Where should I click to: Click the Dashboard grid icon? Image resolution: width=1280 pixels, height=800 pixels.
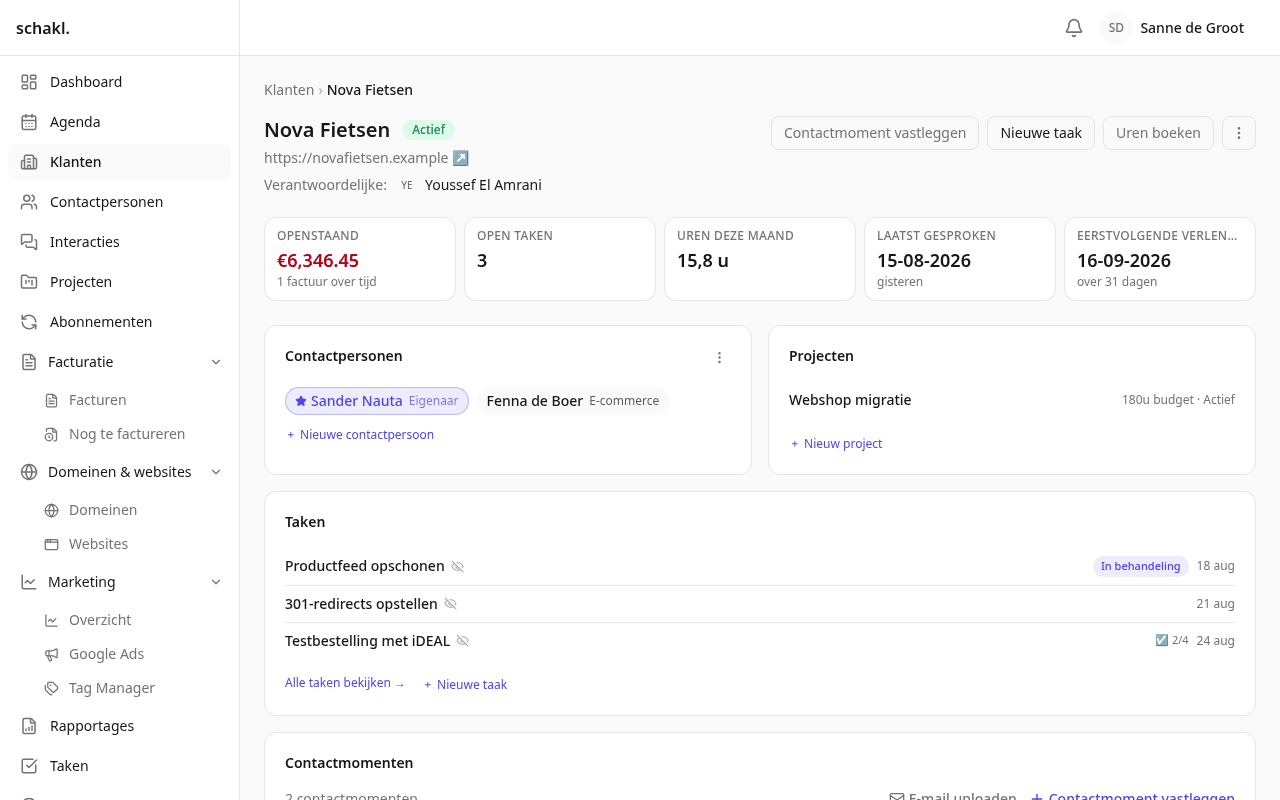29,82
